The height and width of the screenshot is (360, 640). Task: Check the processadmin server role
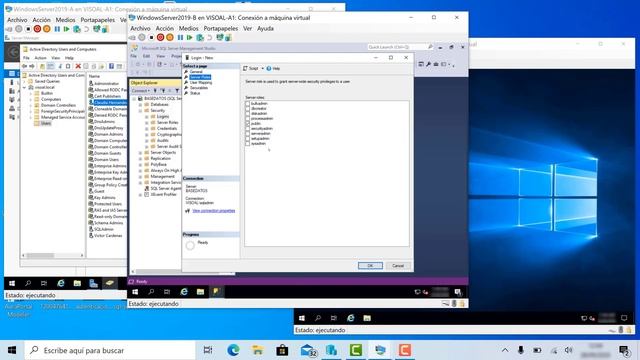(x=248, y=118)
